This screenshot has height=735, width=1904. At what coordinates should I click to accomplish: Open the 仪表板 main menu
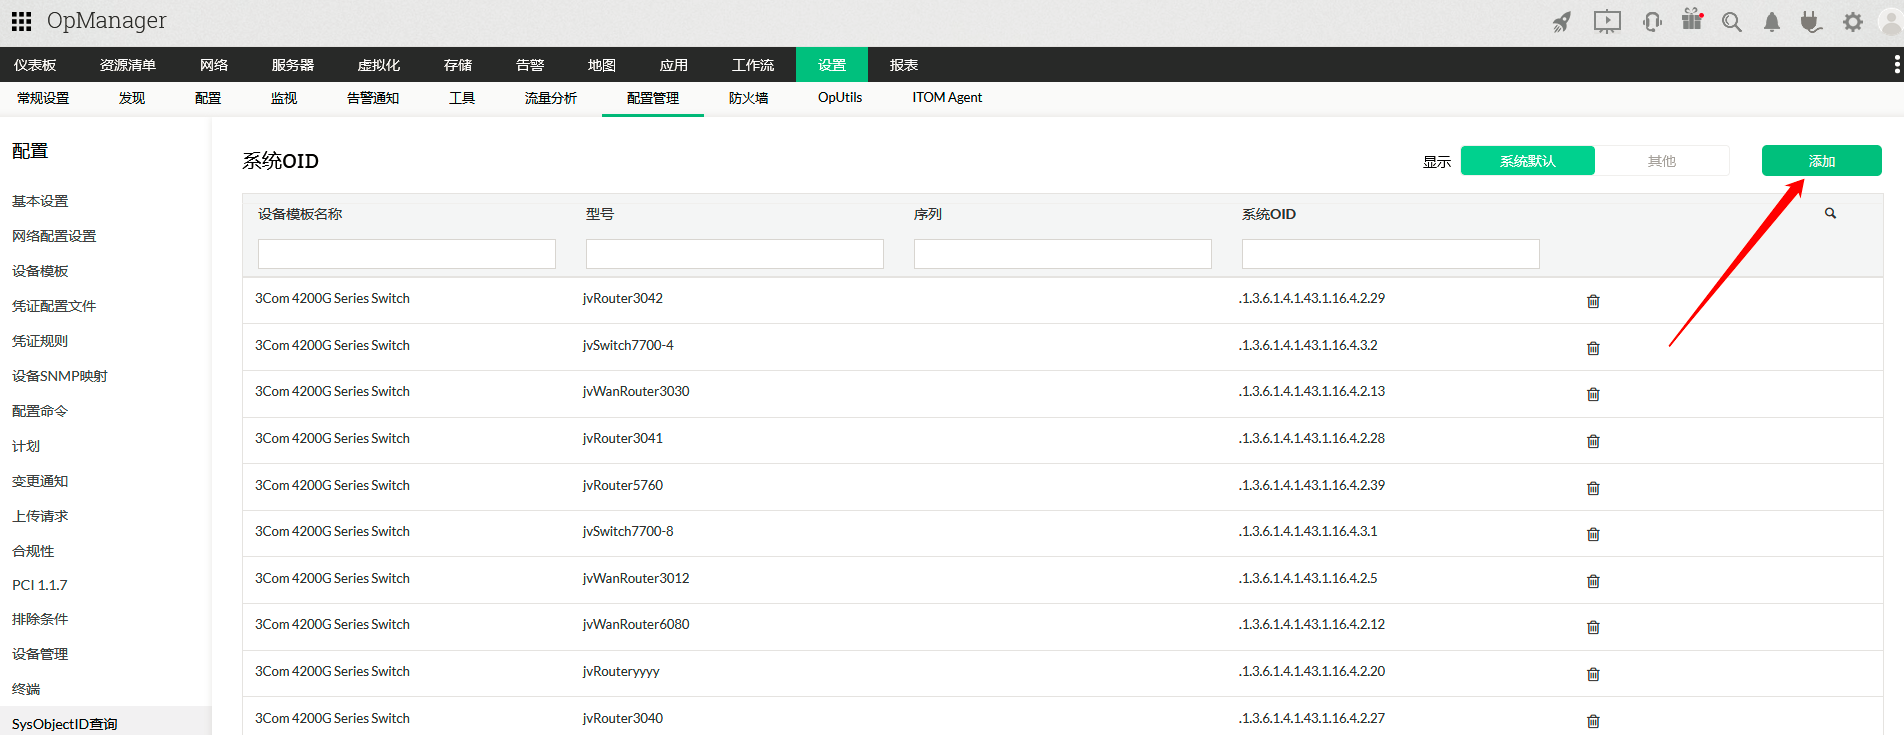coord(35,65)
